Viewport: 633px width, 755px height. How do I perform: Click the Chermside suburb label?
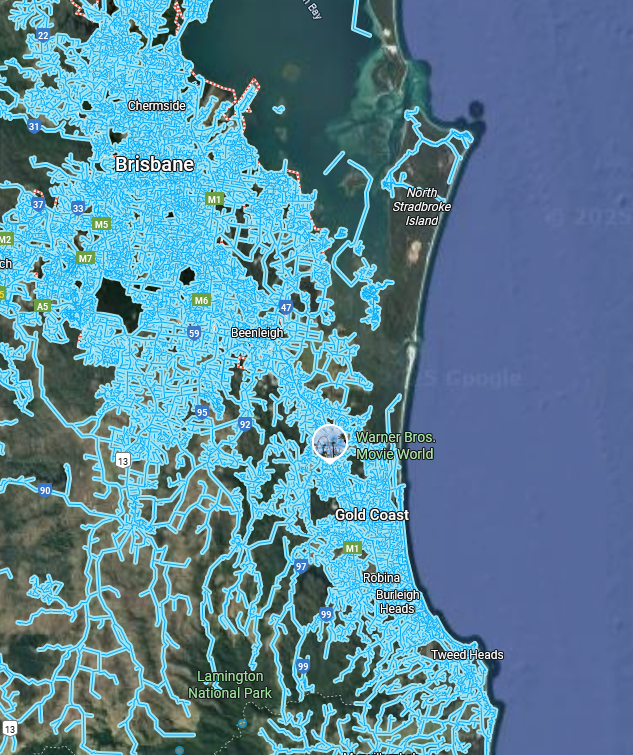(x=157, y=105)
